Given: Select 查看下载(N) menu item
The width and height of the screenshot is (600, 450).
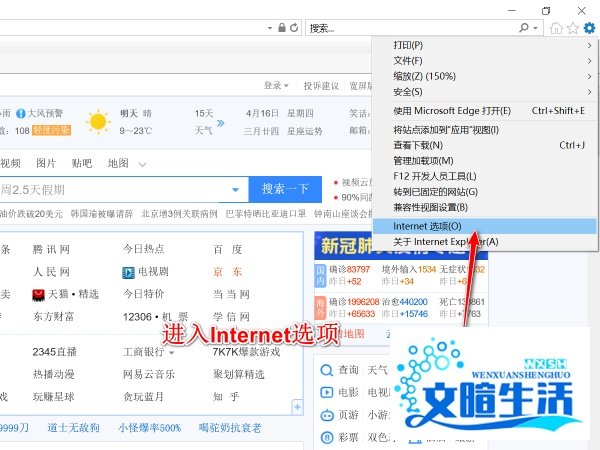Looking at the screenshot, I should (484, 145).
